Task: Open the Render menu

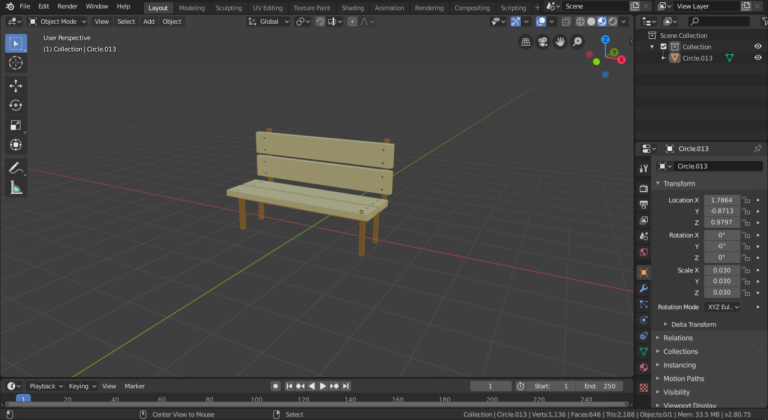Action: [67, 6]
